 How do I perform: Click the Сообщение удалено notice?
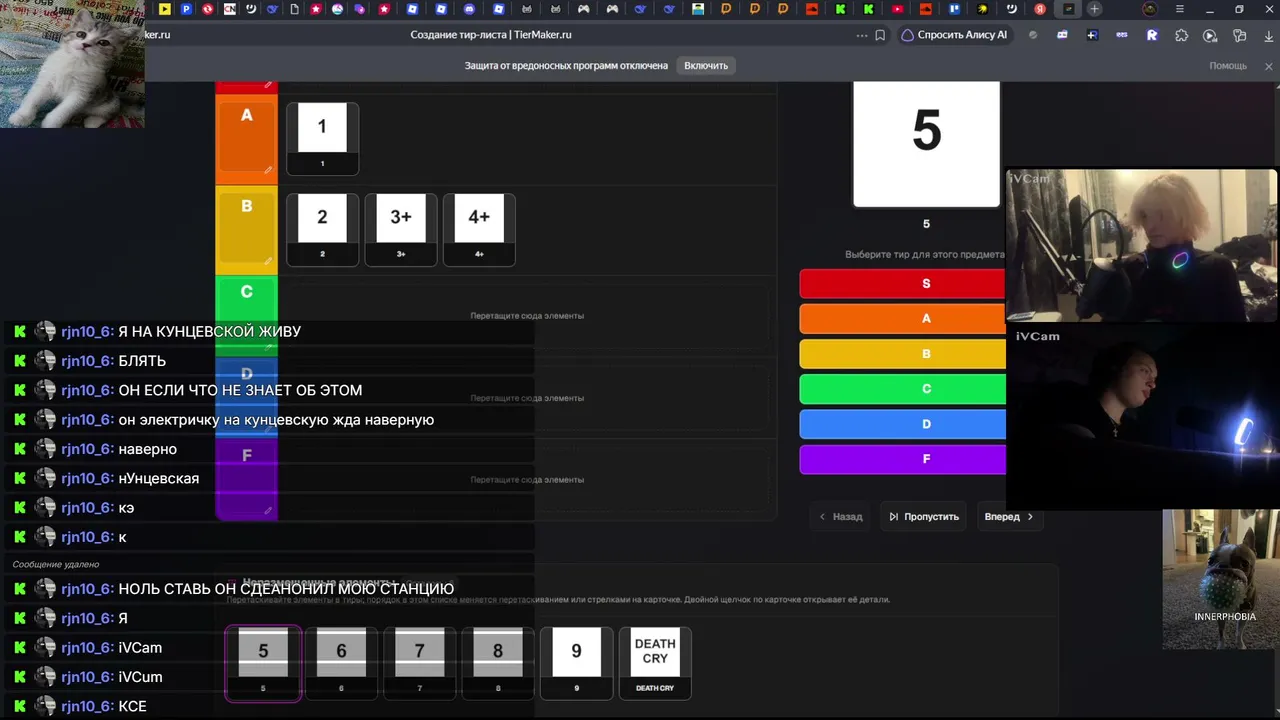(x=56, y=564)
